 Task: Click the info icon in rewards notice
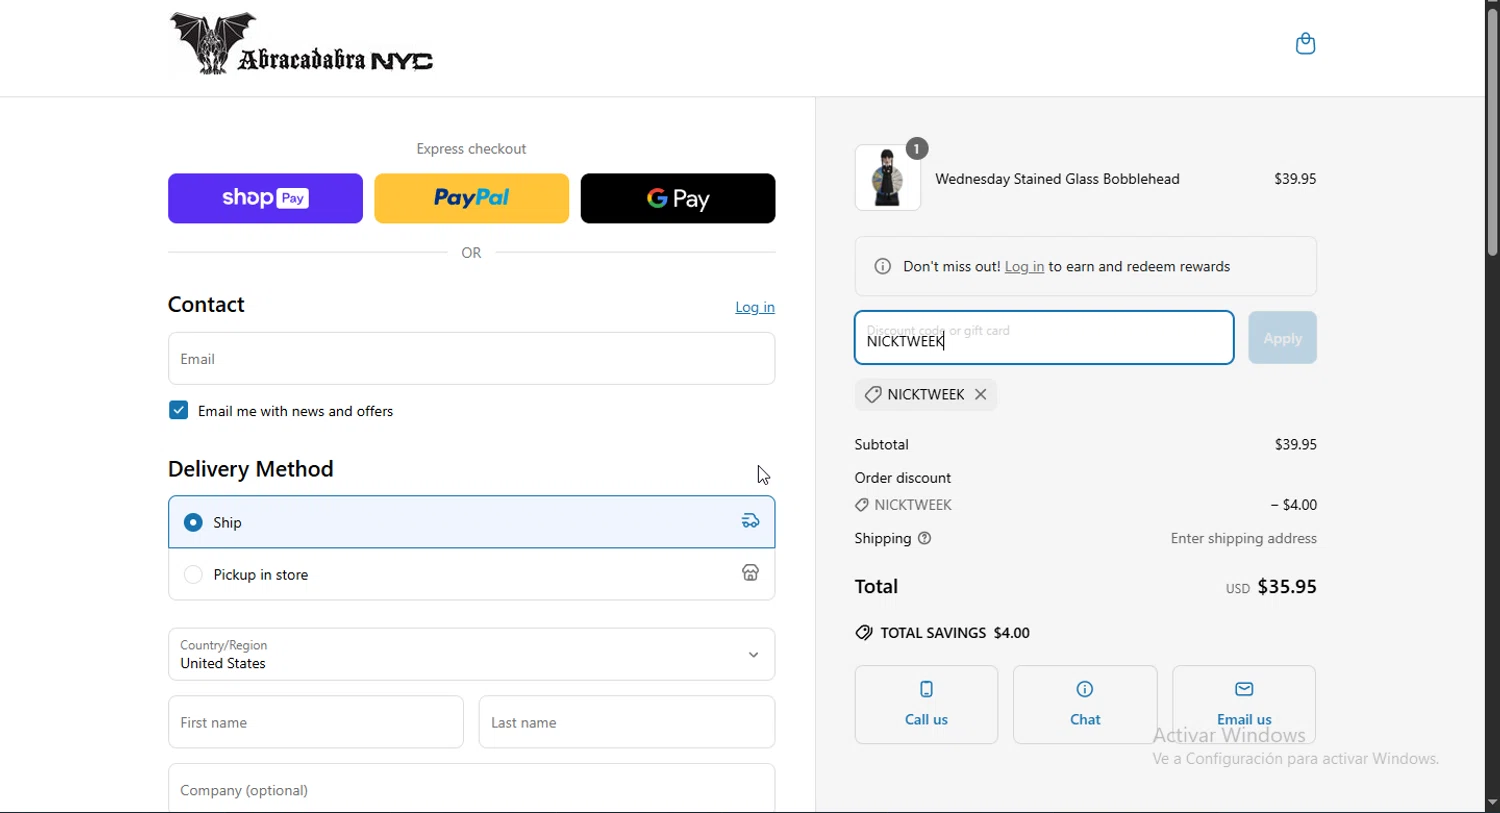(883, 267)
